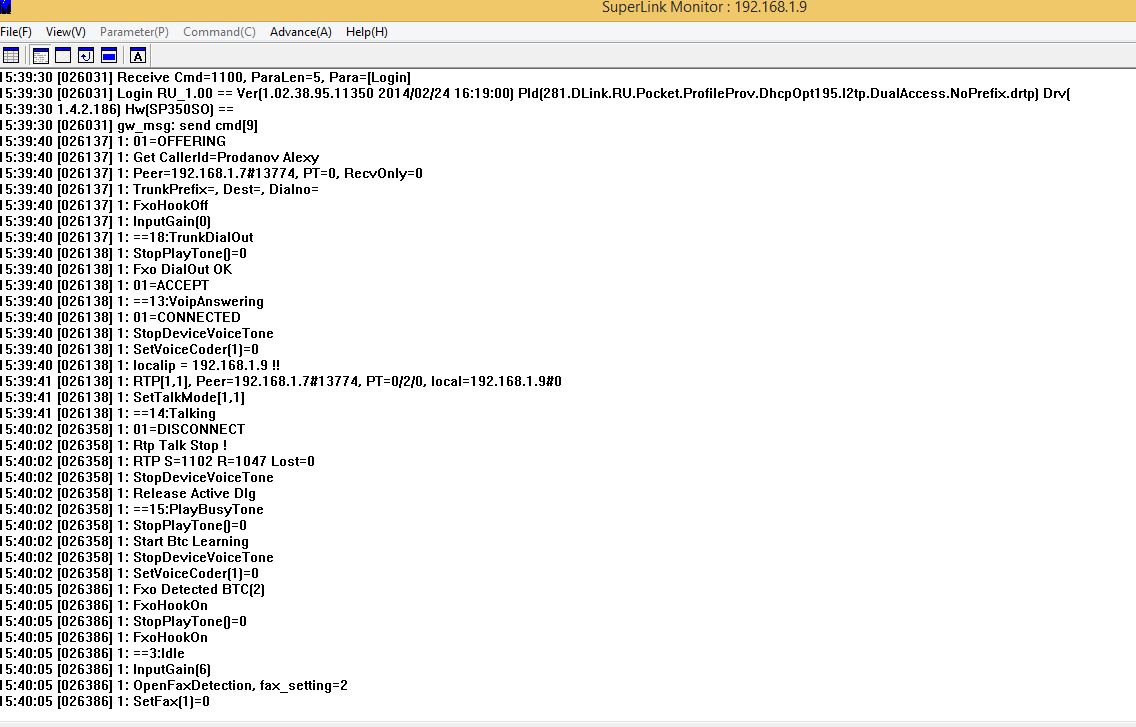
Task: Open the Advance(A) menu
Action: [301, 32]
